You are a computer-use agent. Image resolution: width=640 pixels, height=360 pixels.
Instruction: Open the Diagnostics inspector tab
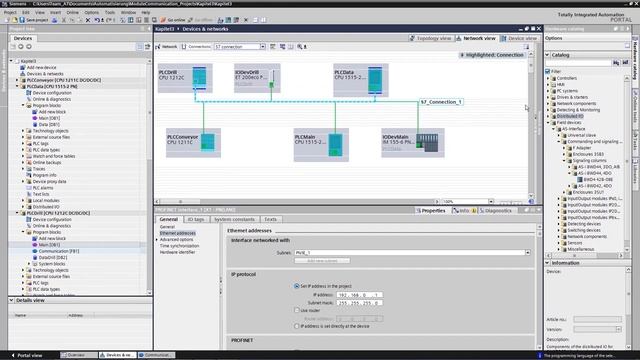[x=495, y=211]
